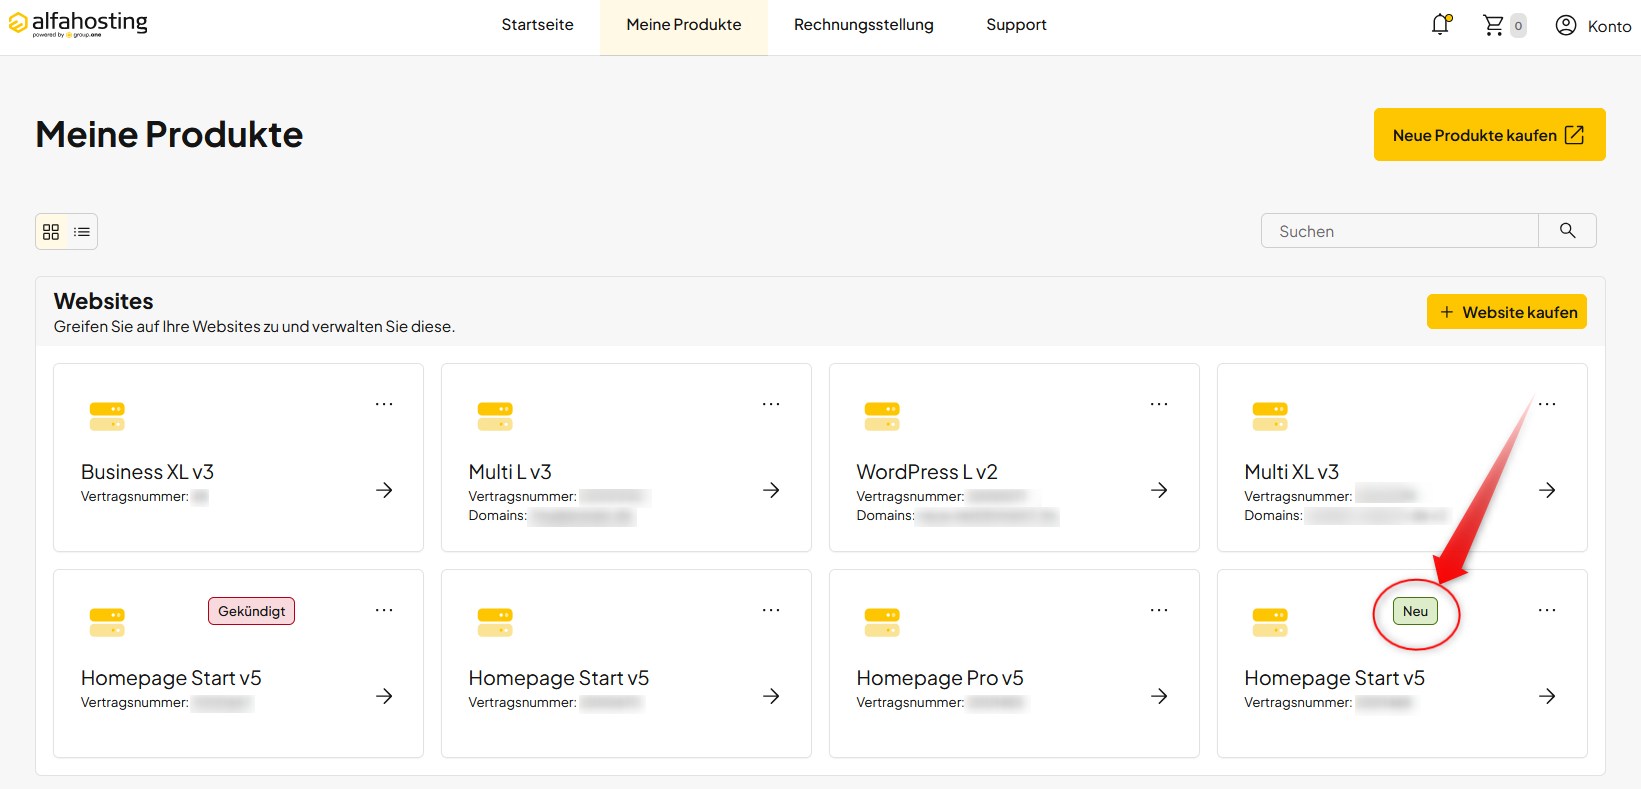
Task: Click the cart item count 0
Action: pos(1518,26)
